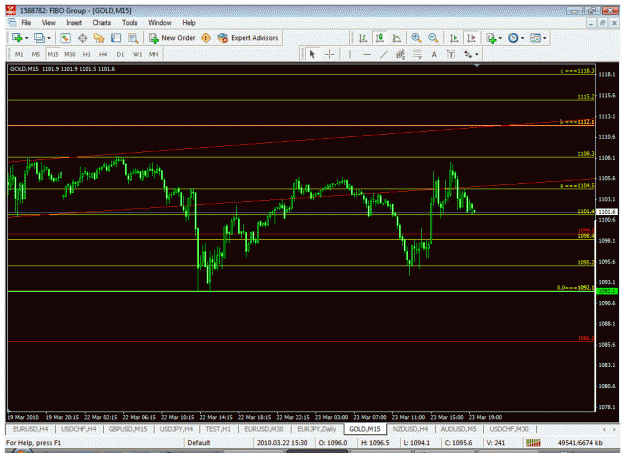Viewport: 625px width, 453px height.
Task: Toggle the Market Watch window icon
Action: (x=65, y=38)
